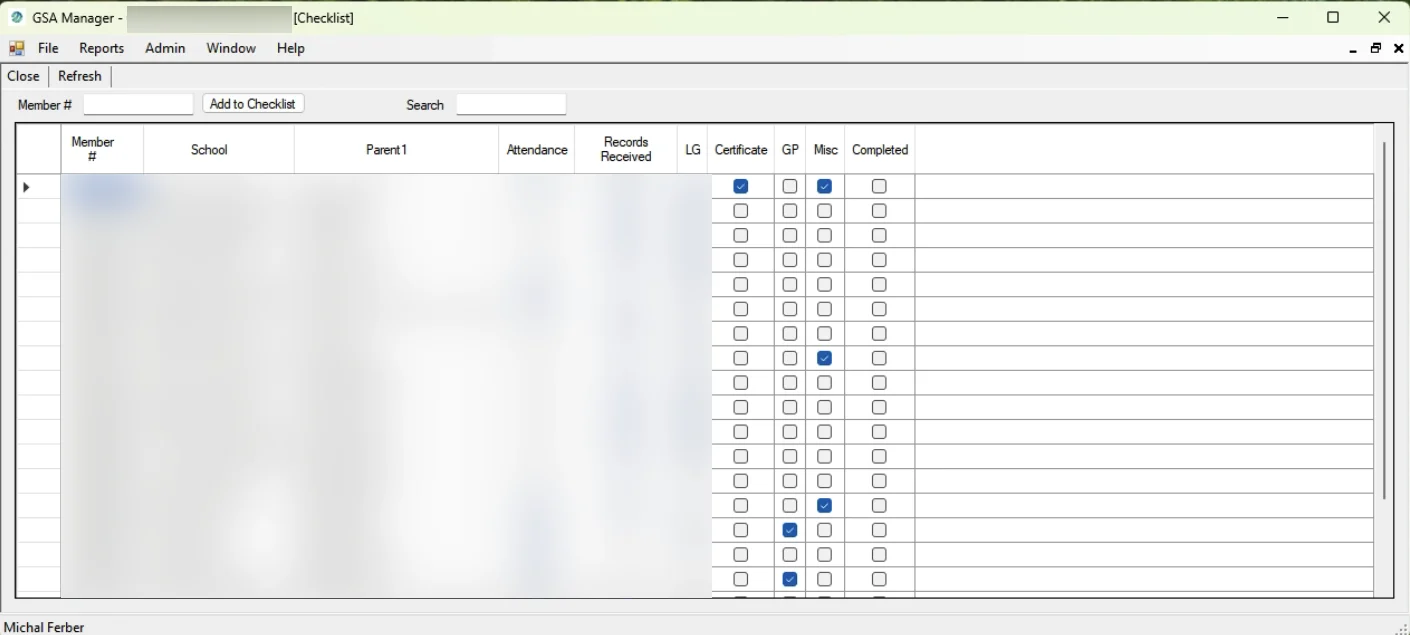The width and height of the screenshot is (1410, 635).
Task: Click the Search input field
Action: (511, 103)
